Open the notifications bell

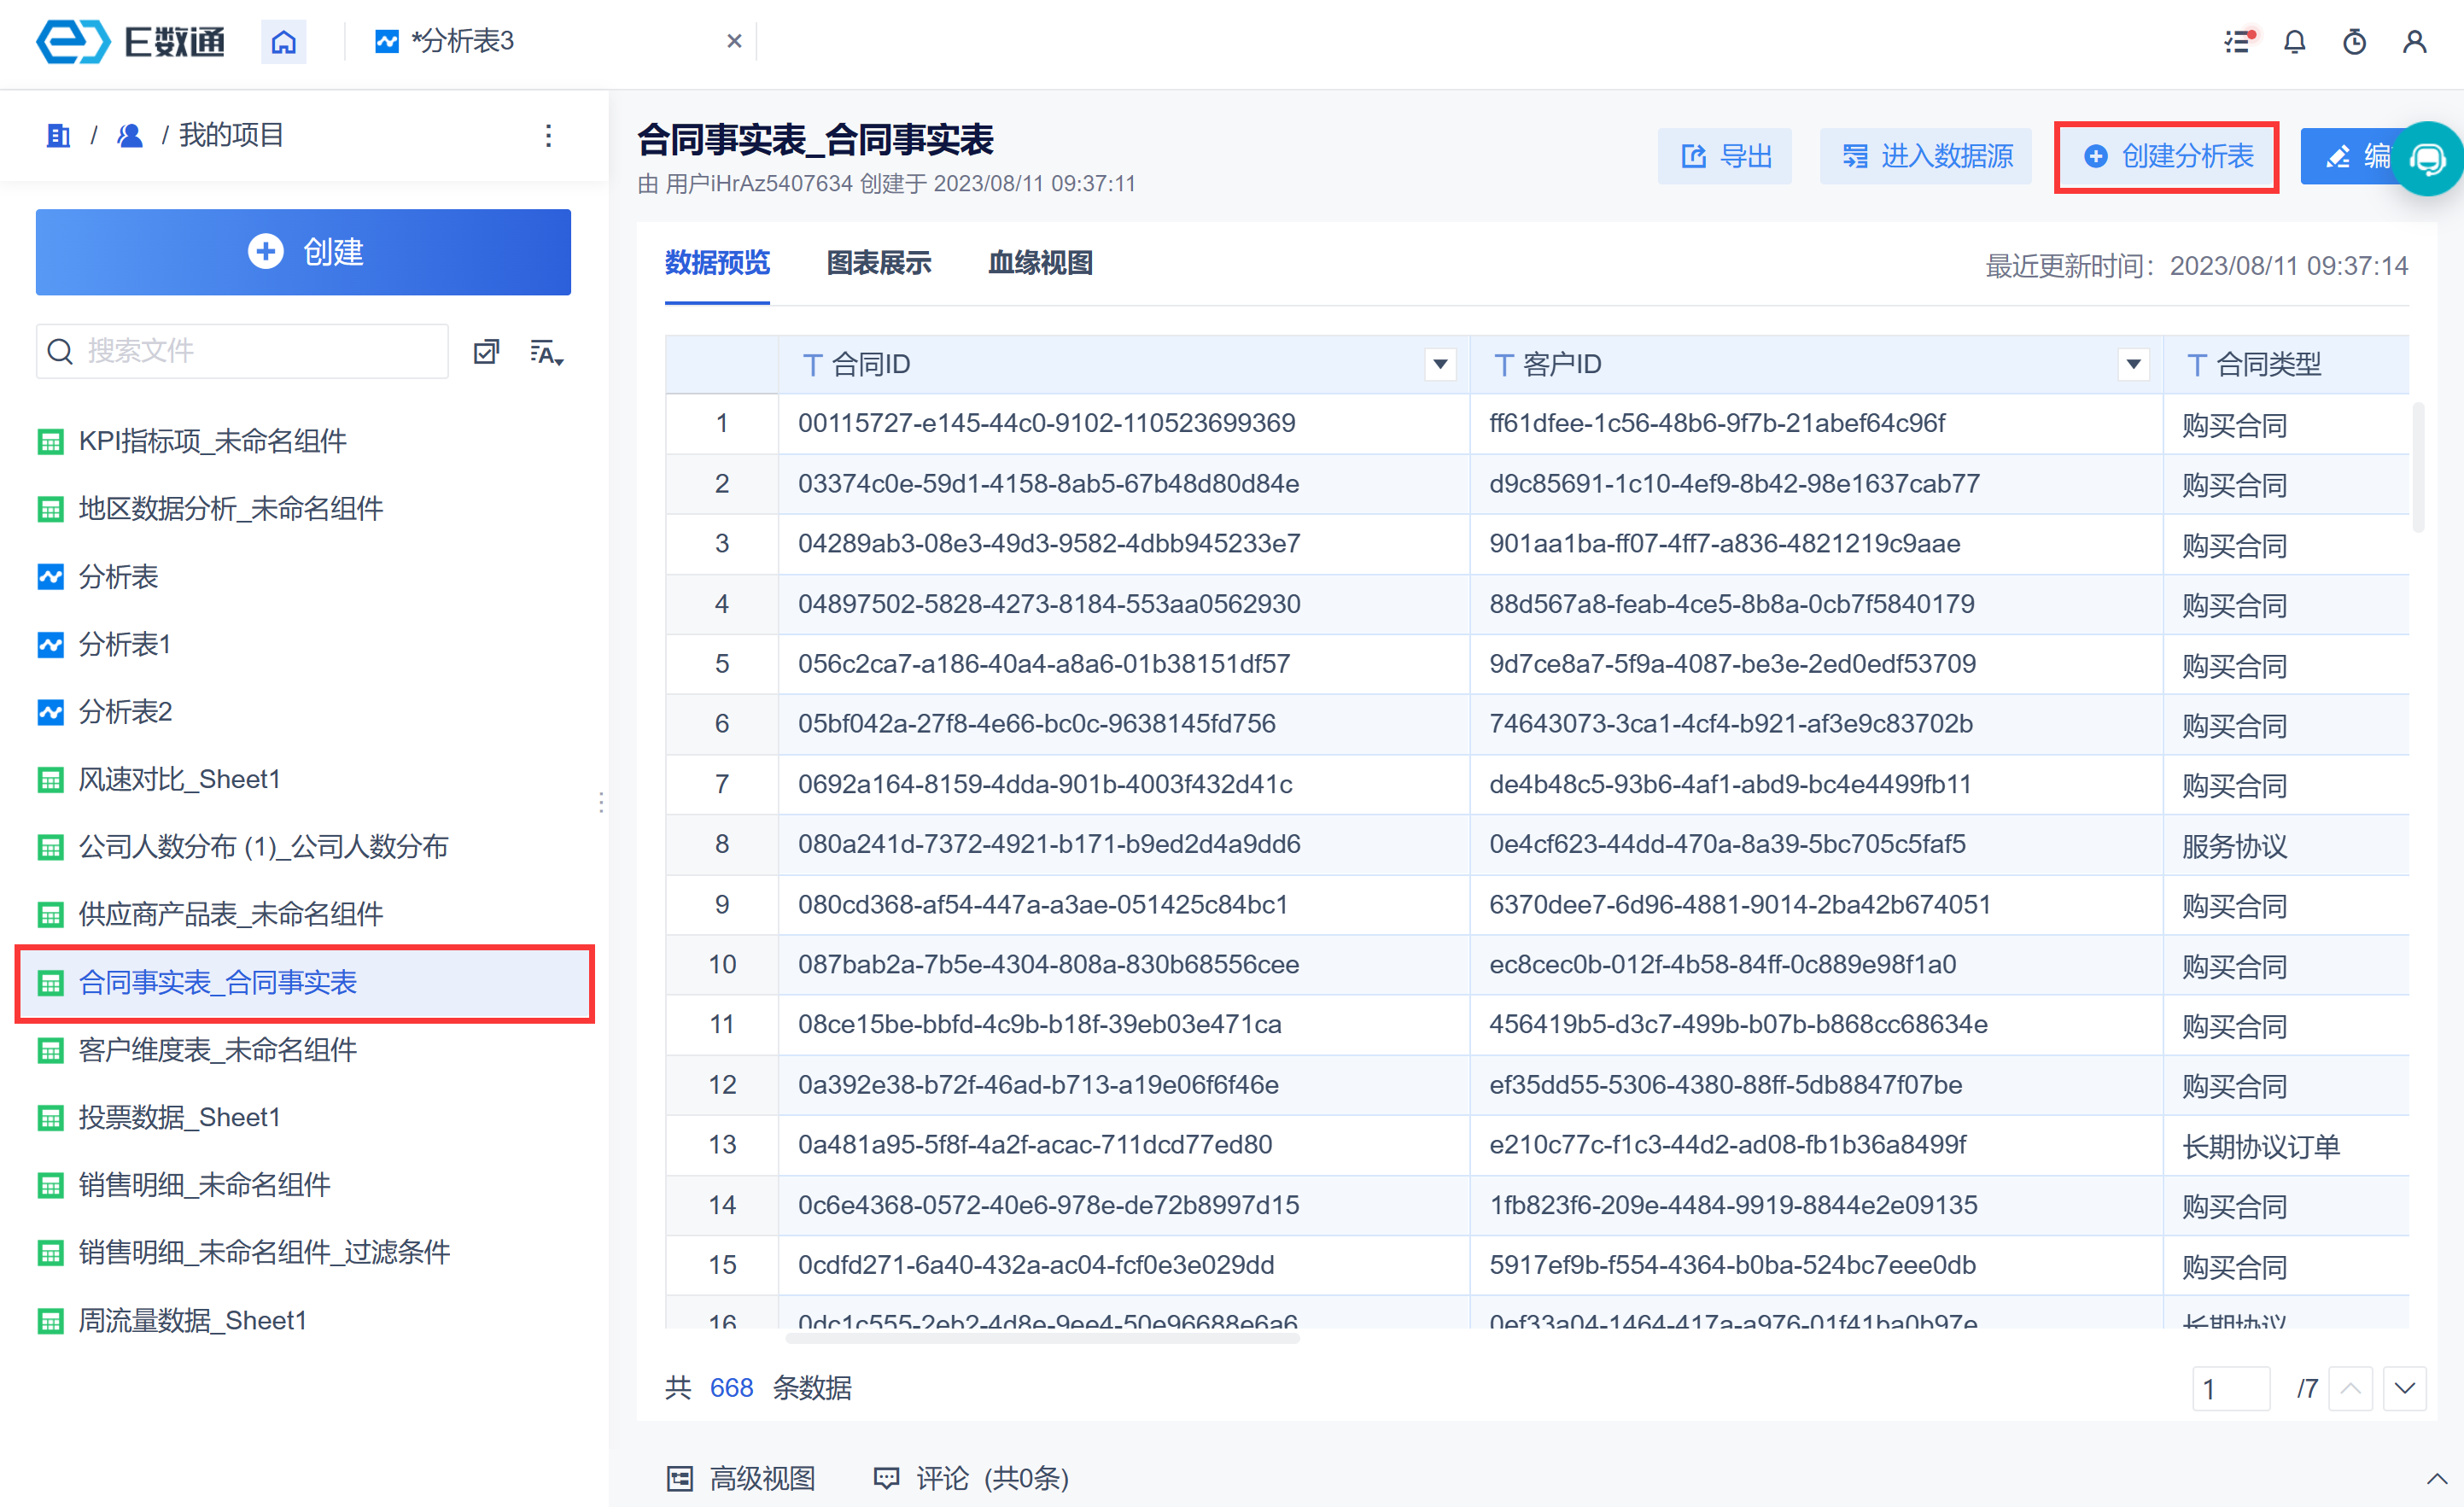[2295, 42]
